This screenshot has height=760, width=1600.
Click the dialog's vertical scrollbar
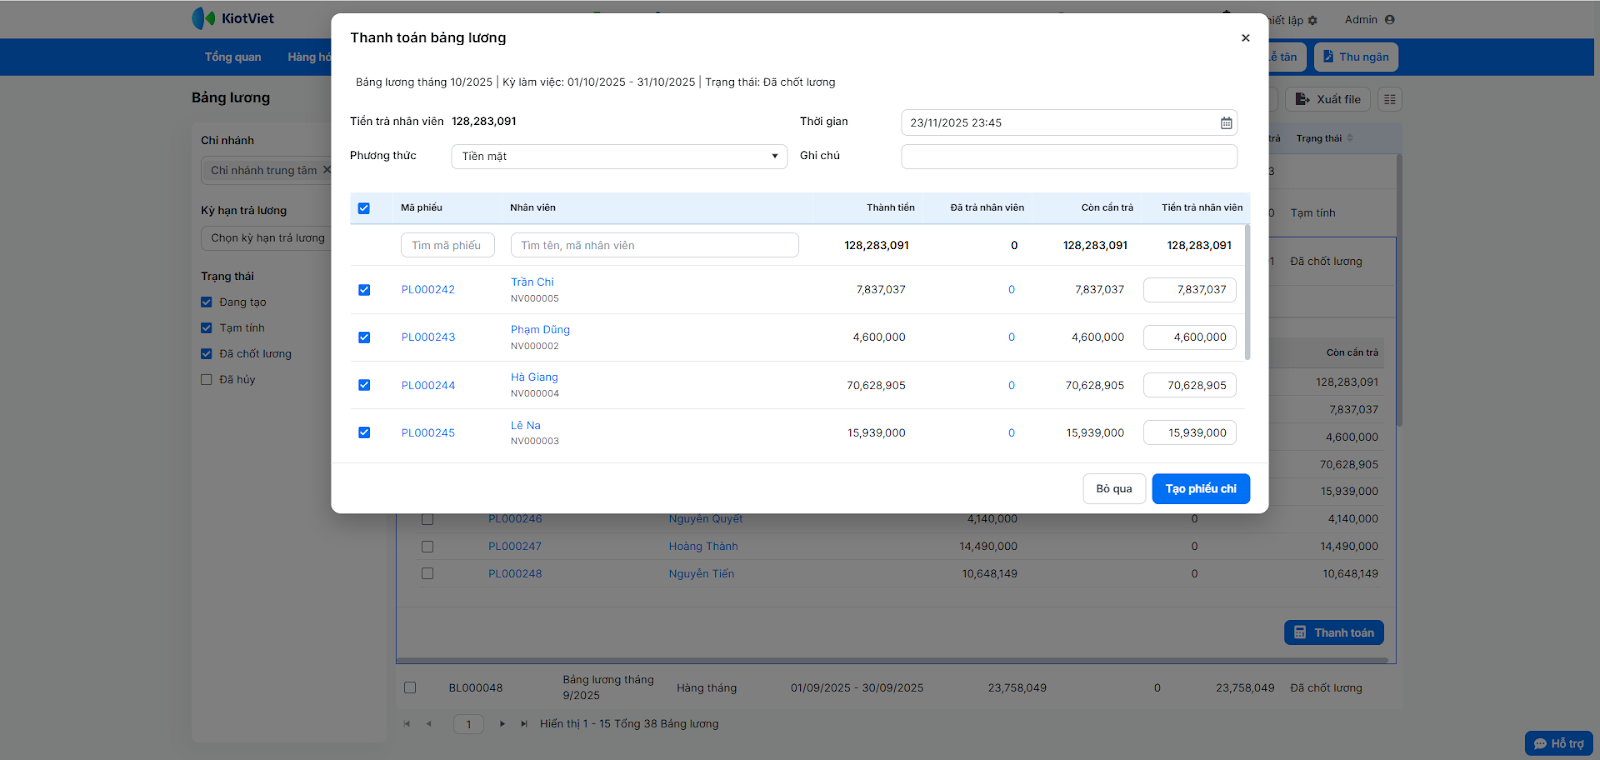point(1247,292)
